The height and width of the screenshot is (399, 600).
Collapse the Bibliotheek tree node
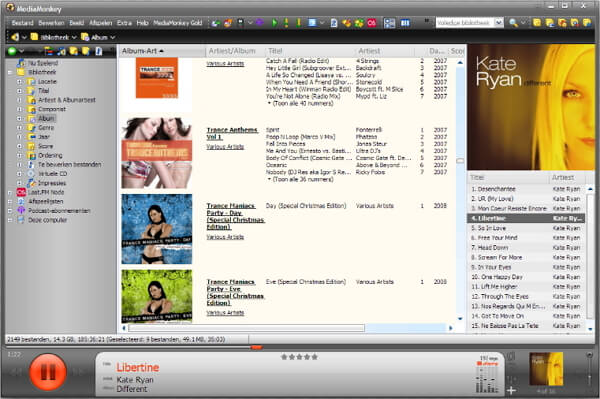pyautogui.click(x=10, y=72)
